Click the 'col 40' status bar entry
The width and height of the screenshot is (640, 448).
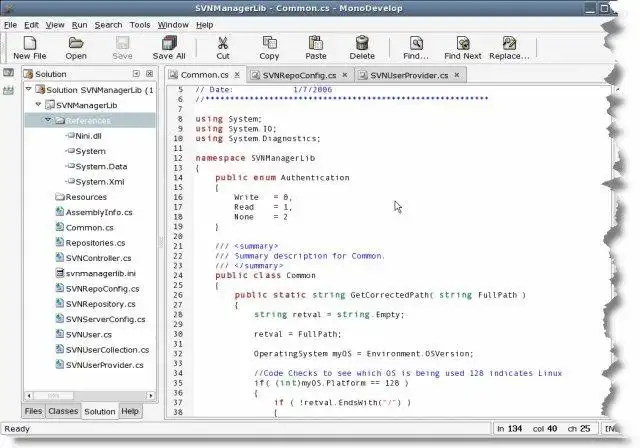tap(545, 428)
